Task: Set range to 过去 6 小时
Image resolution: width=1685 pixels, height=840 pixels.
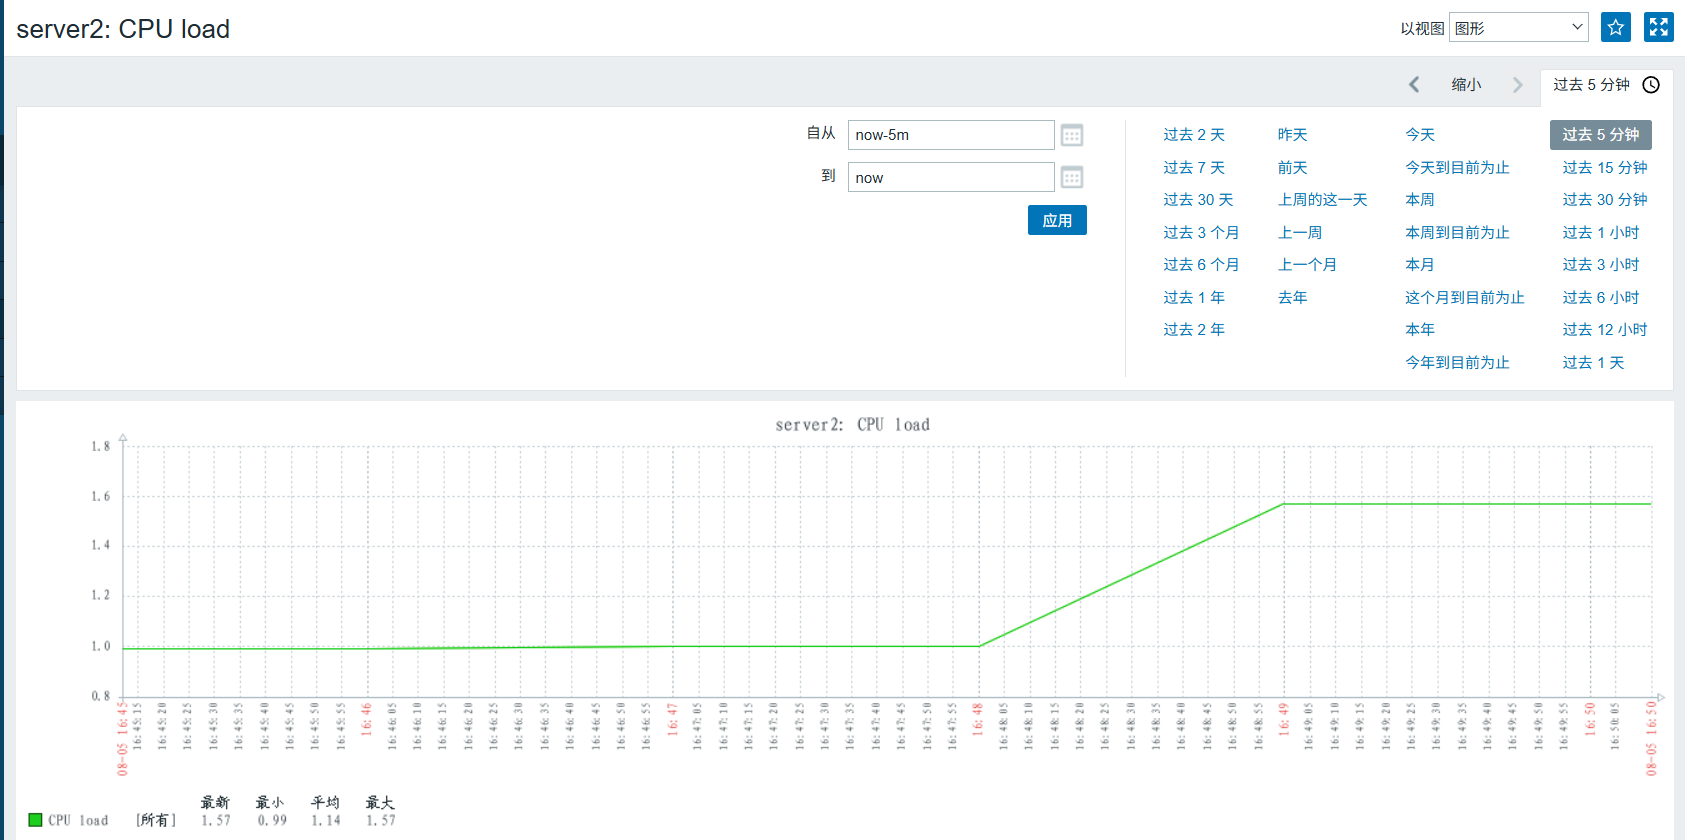Action: click(1601, 298)
